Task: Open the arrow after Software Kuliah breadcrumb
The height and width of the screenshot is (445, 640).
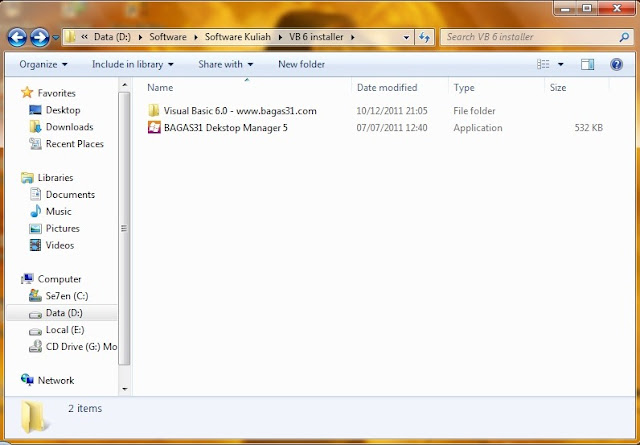Action: click(x=280, y=38)
